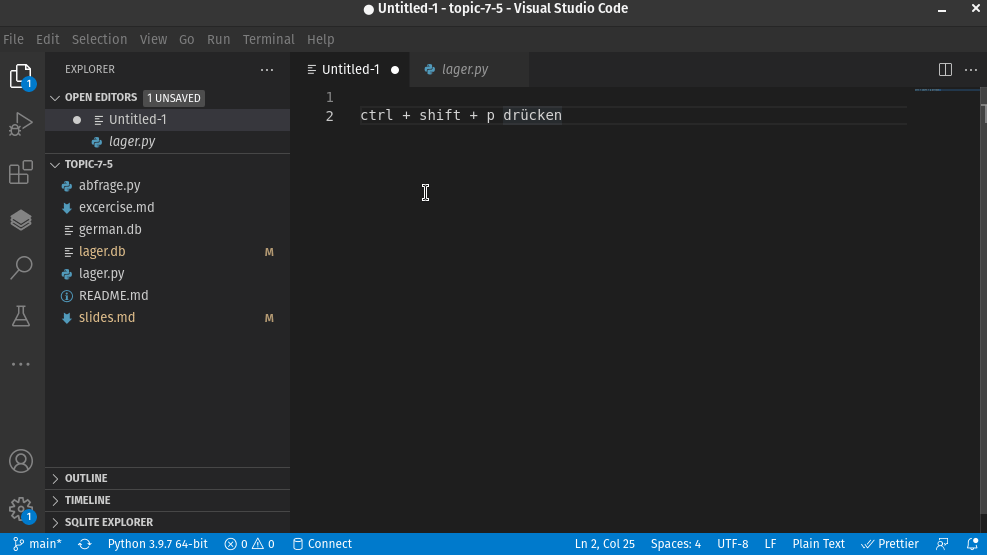Image resolution: width=987 pixels, height=555 pixels.
Task: Open the Edit menu
Action: (x=48, y=39)
